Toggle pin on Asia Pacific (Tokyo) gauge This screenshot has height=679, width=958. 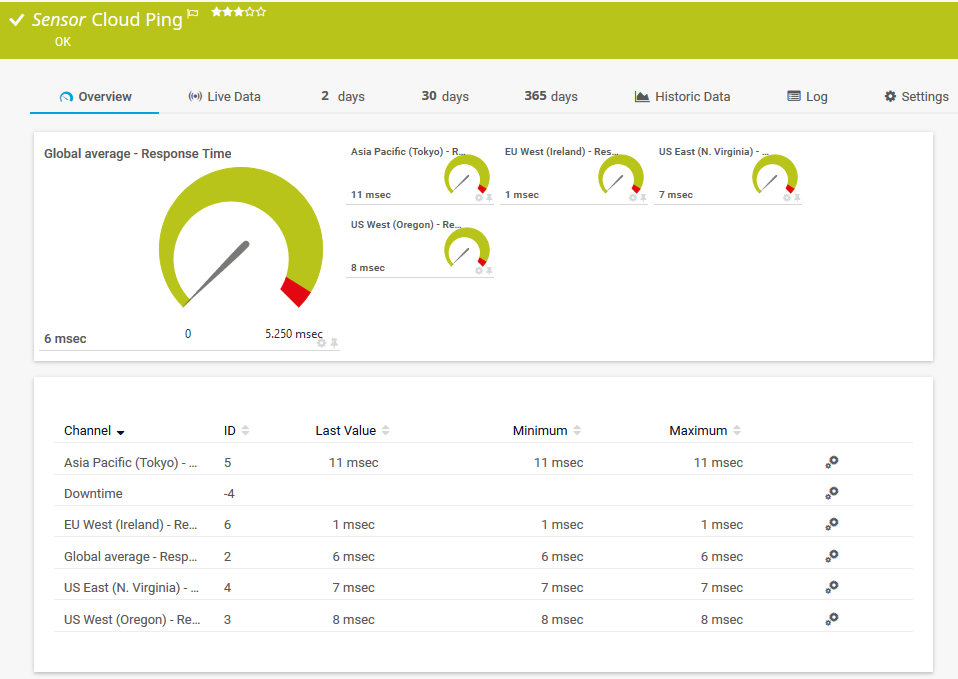[x=489, y=198]
